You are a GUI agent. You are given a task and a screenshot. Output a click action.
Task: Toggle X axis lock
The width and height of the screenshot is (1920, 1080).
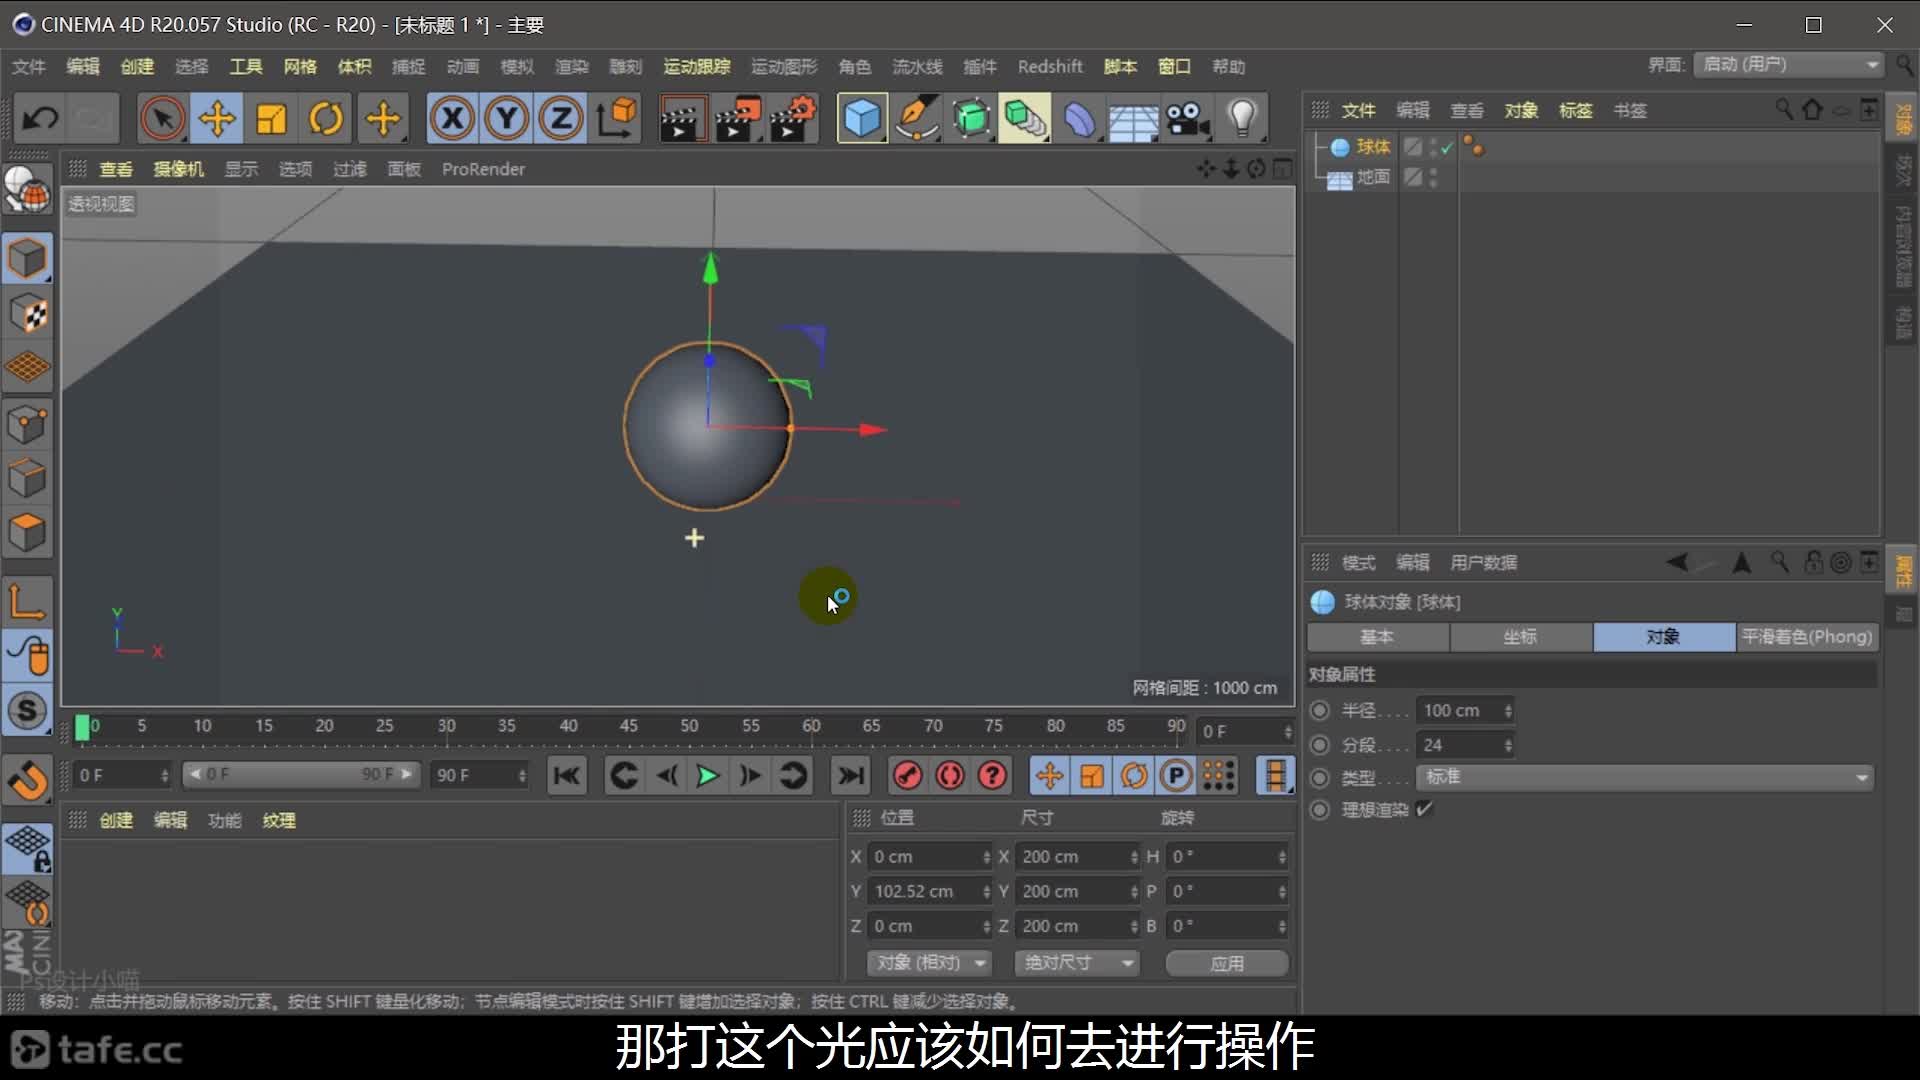[452, 119]
